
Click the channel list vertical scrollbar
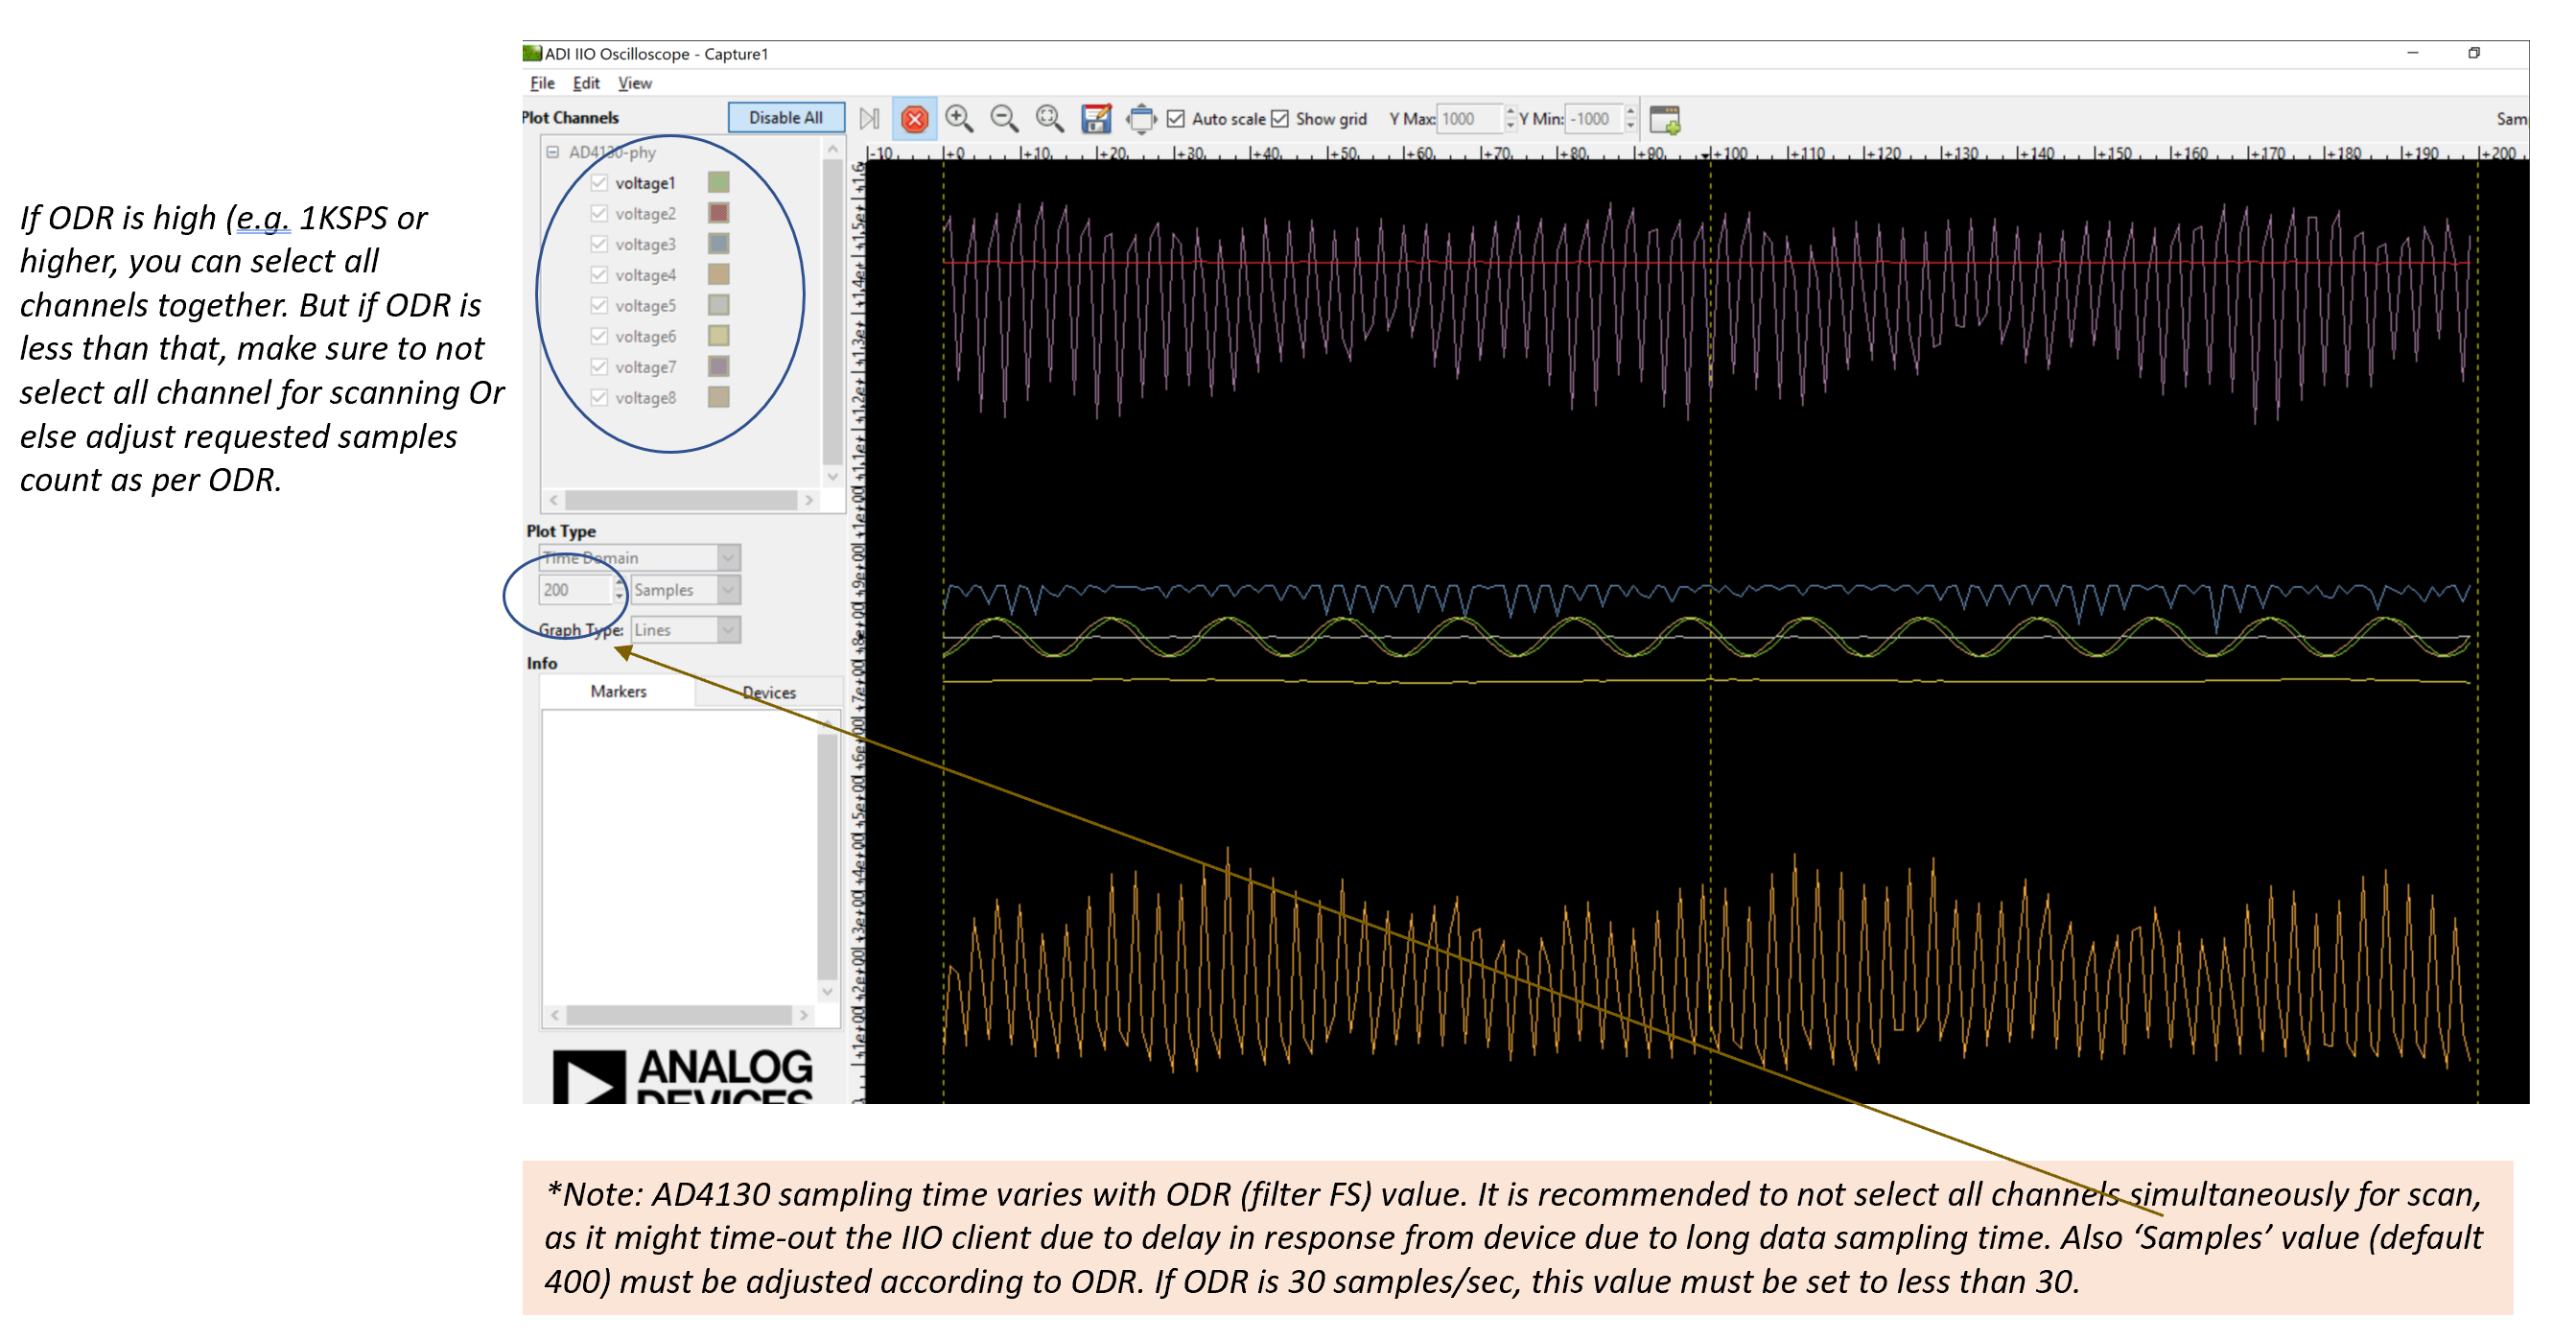(x=832, y=311)
